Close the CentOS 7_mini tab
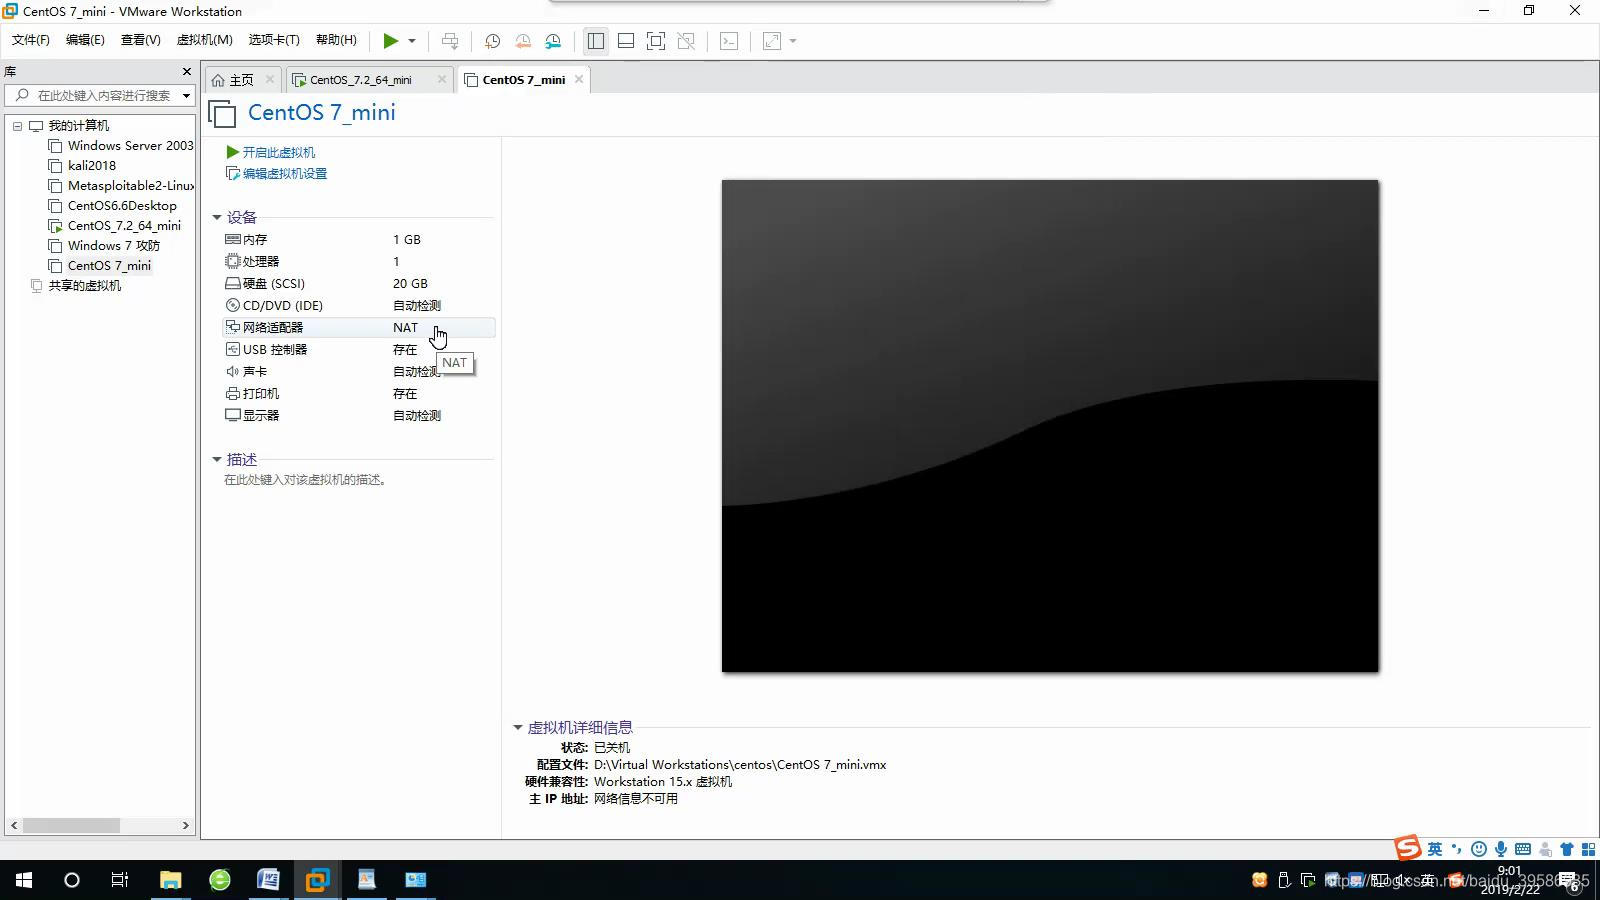Screen dimensions: 1600x900 578,79
